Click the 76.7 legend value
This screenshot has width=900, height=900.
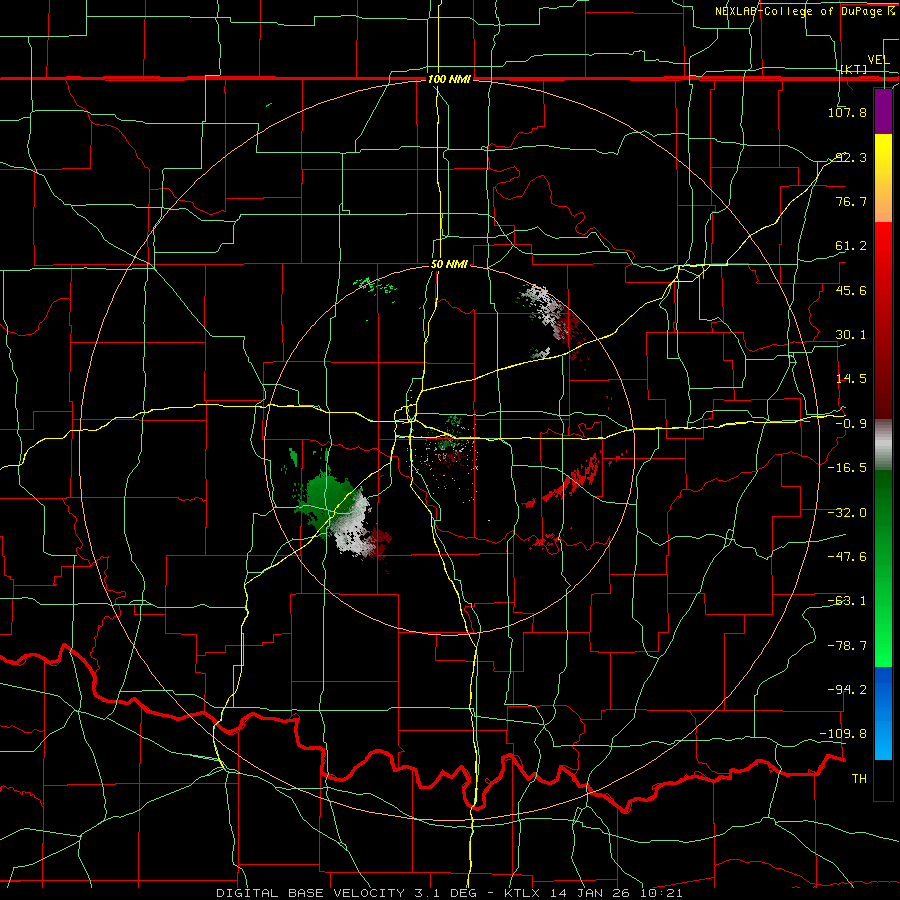coord(851,201)
